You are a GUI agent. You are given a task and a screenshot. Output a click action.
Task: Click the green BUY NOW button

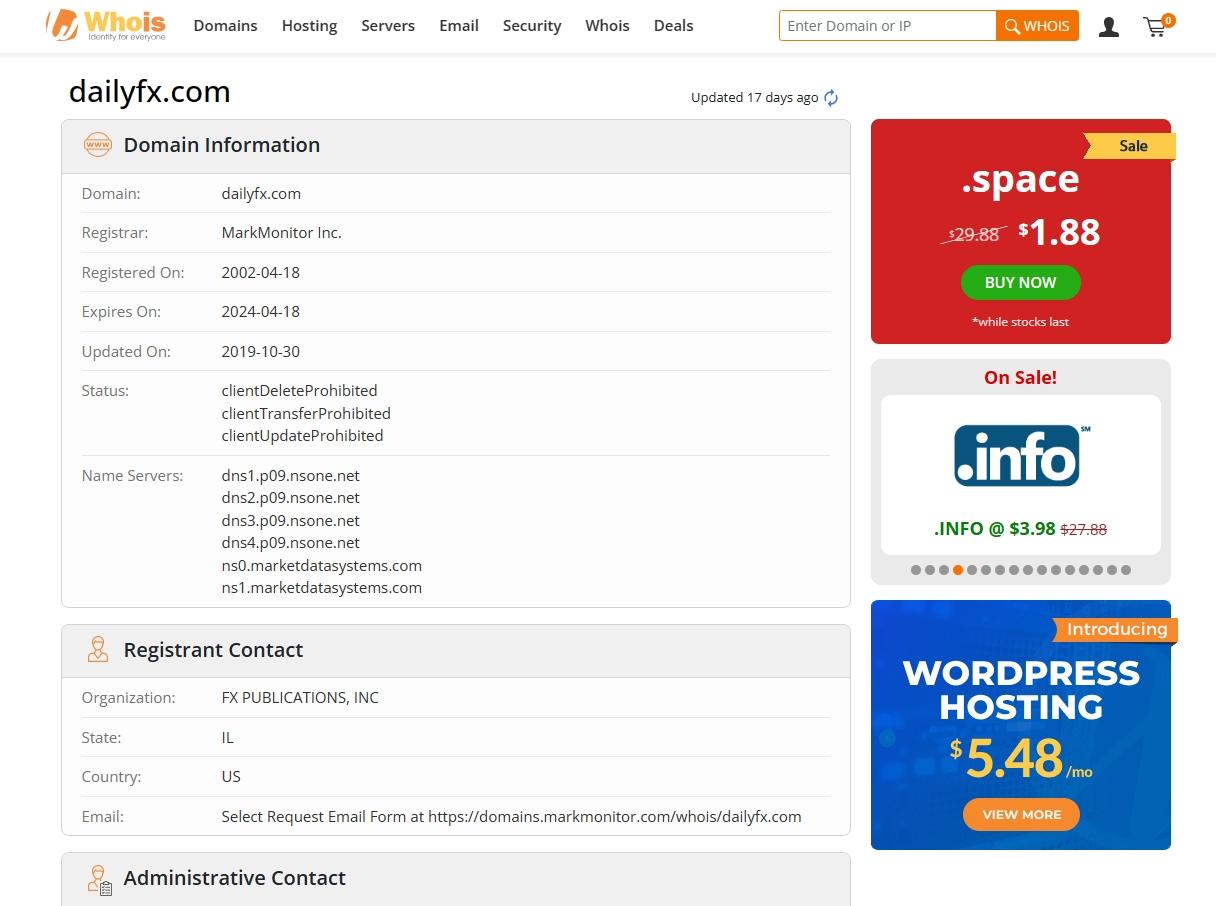point(1021,283)
